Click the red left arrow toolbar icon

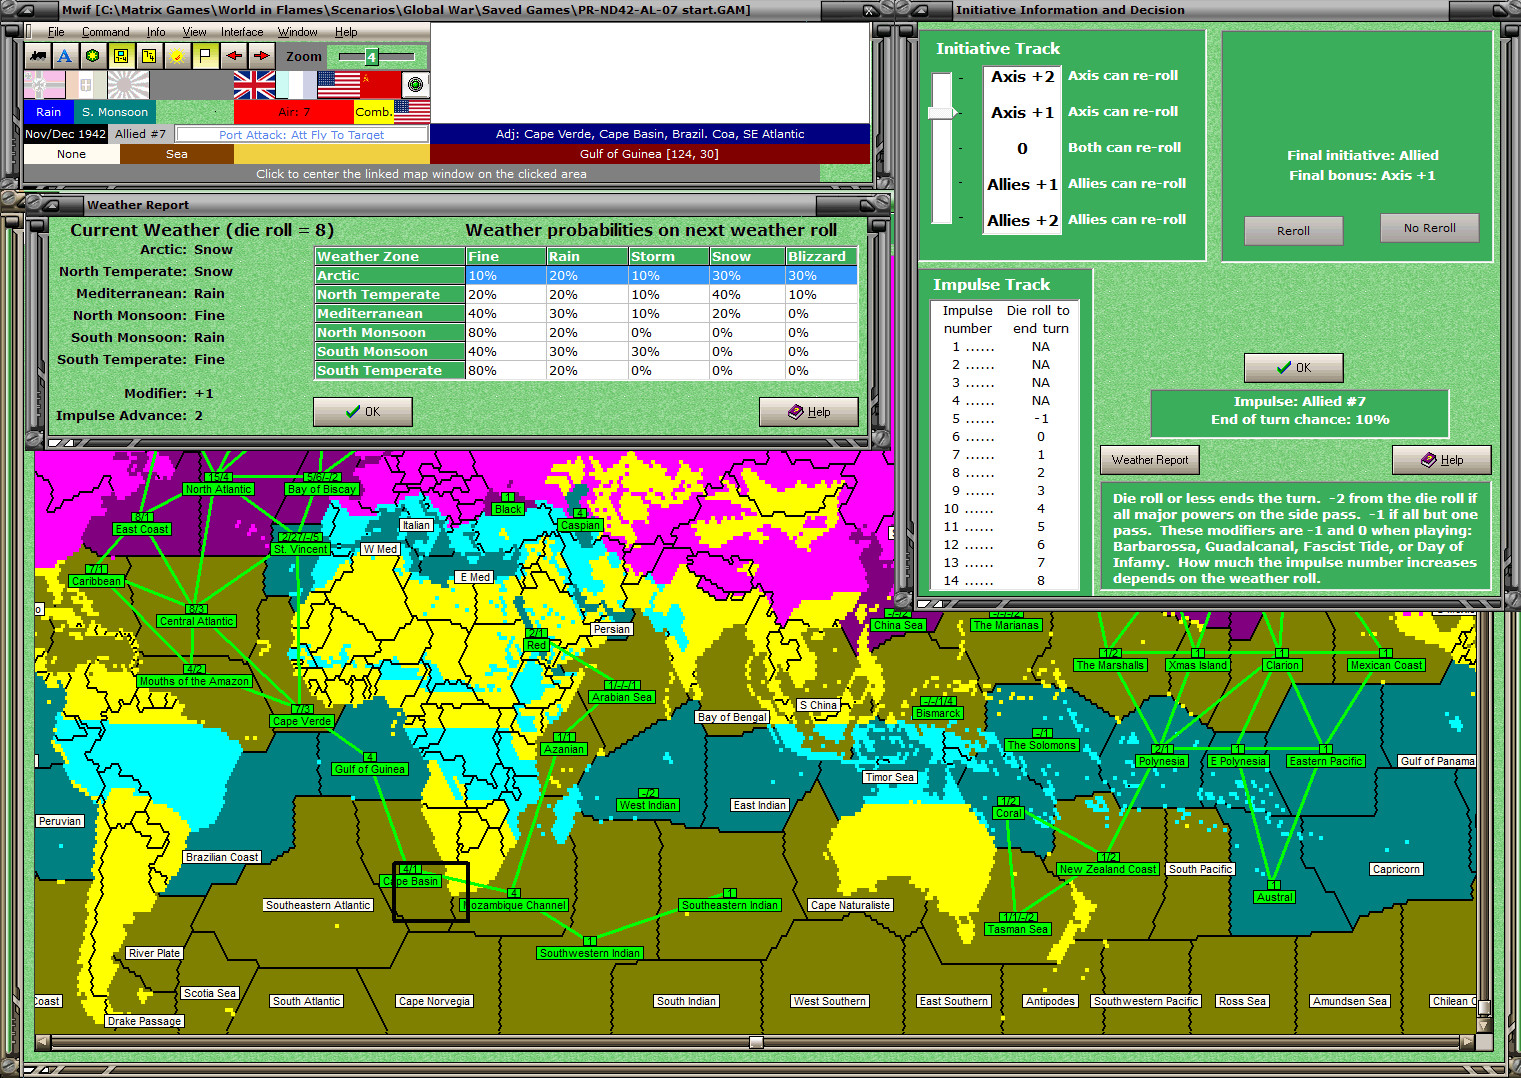tap(233, 56)
